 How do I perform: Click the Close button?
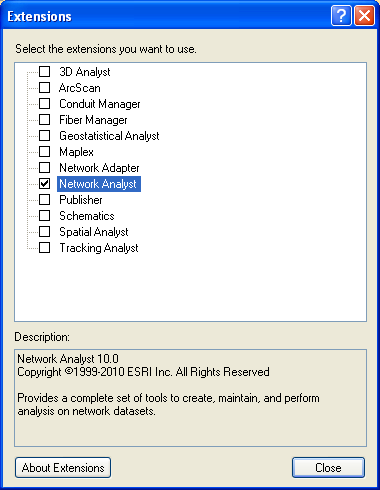[328, 468]
